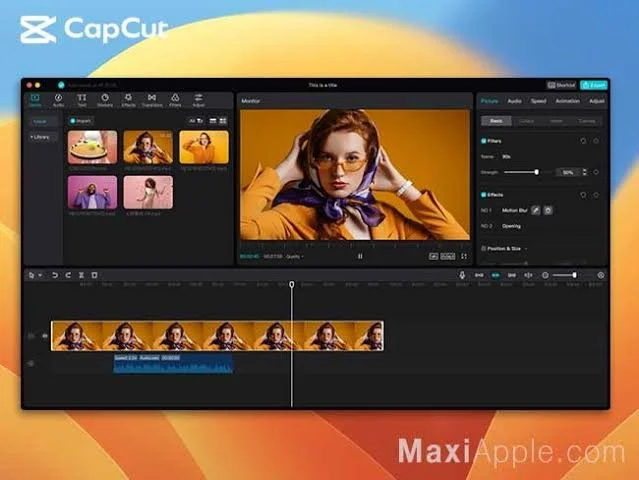Click the split clip icon

(x=81, y=275)
